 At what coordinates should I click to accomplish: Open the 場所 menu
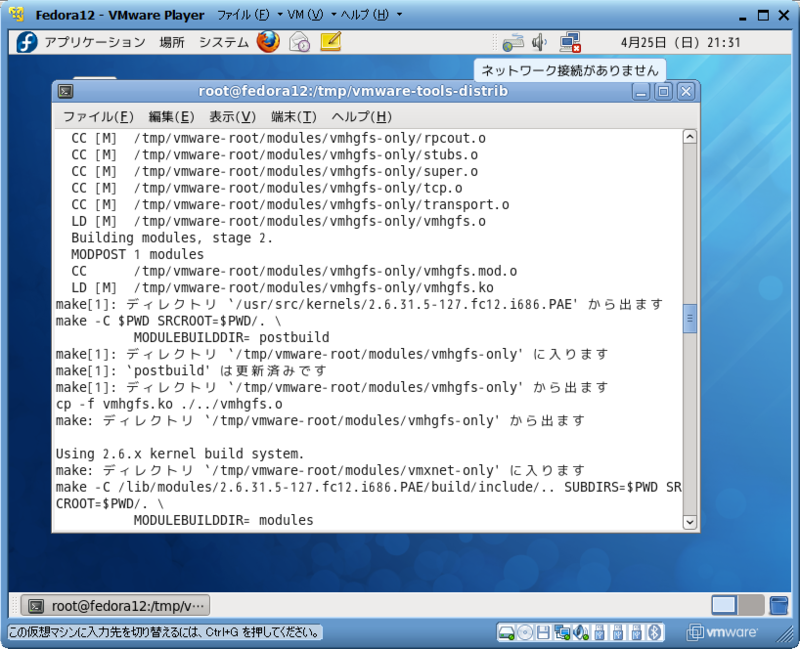pos(172,42)
